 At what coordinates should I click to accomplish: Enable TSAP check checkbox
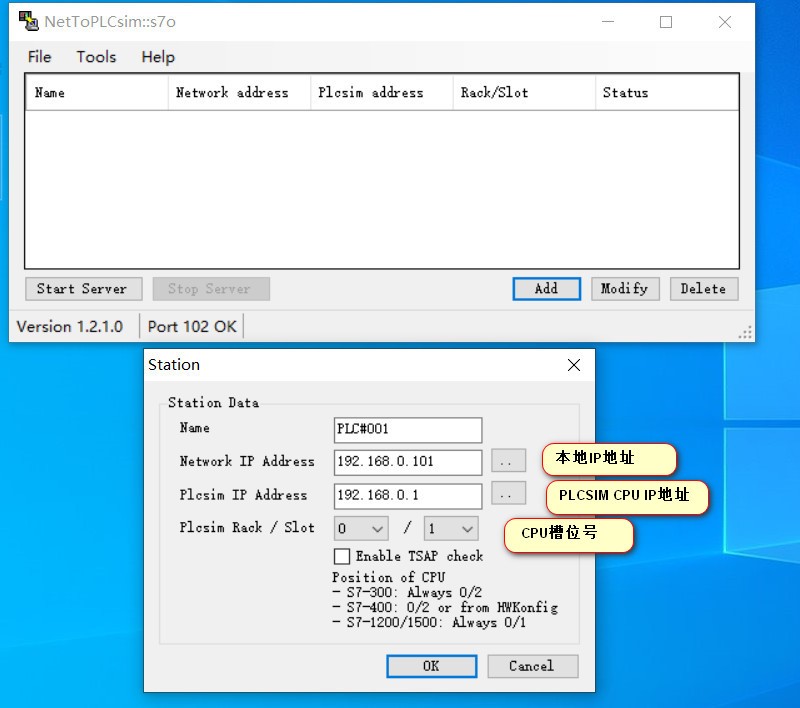pos(343,557)
